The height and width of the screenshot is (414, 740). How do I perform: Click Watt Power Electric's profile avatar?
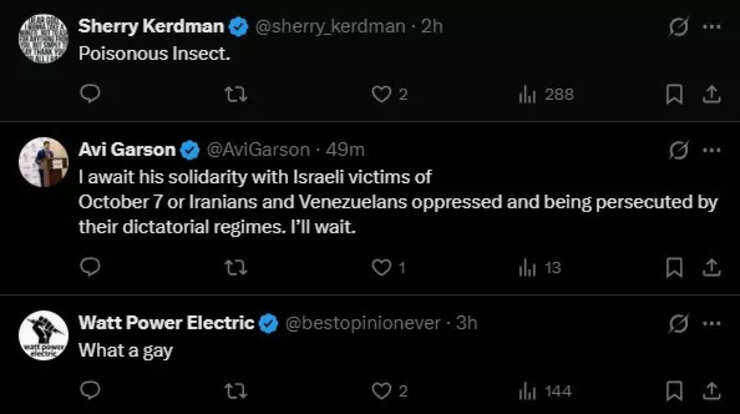click(x=43, y=335)
